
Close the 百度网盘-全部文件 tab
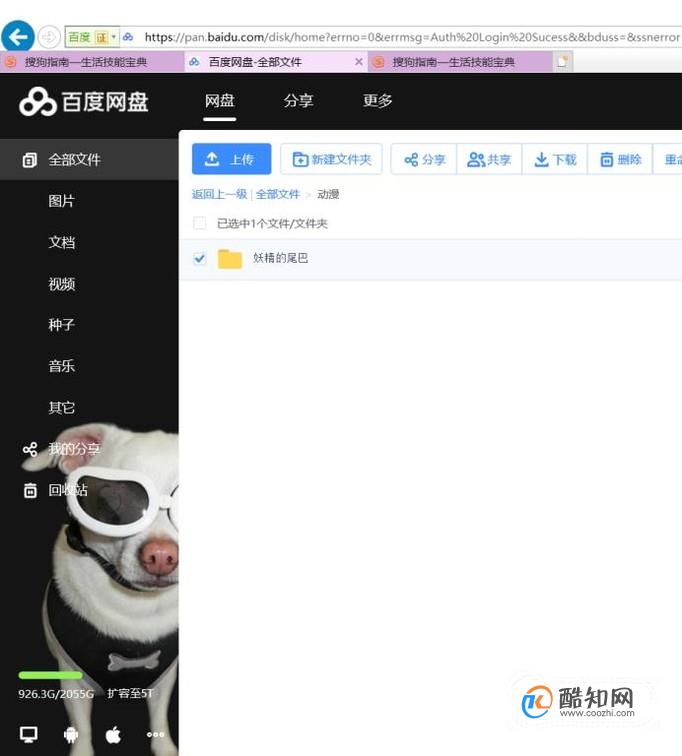coord(359,62)
